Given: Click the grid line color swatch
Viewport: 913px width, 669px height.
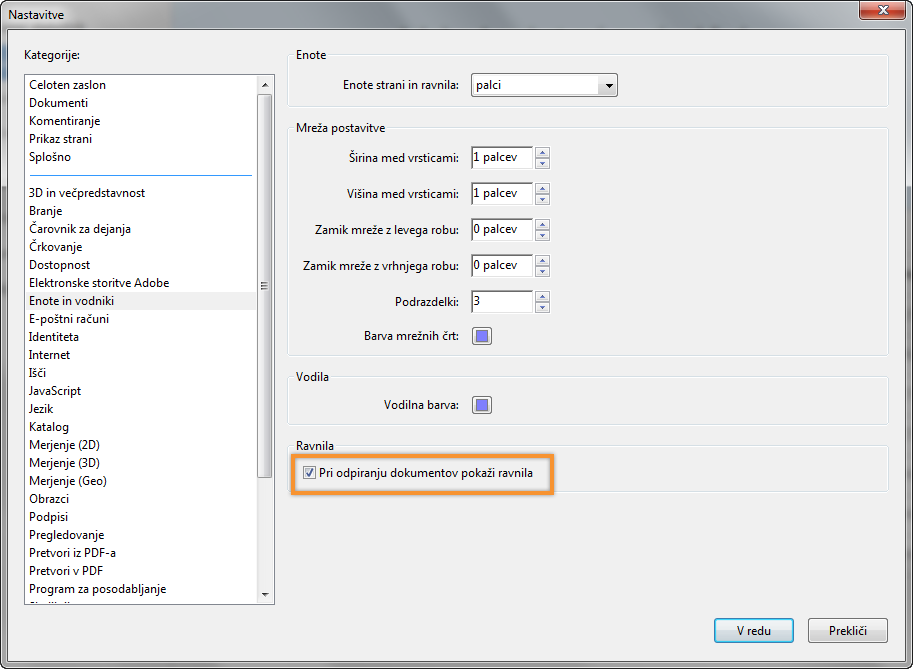Looking at the screenshot, I should click(x=482, y=336).
